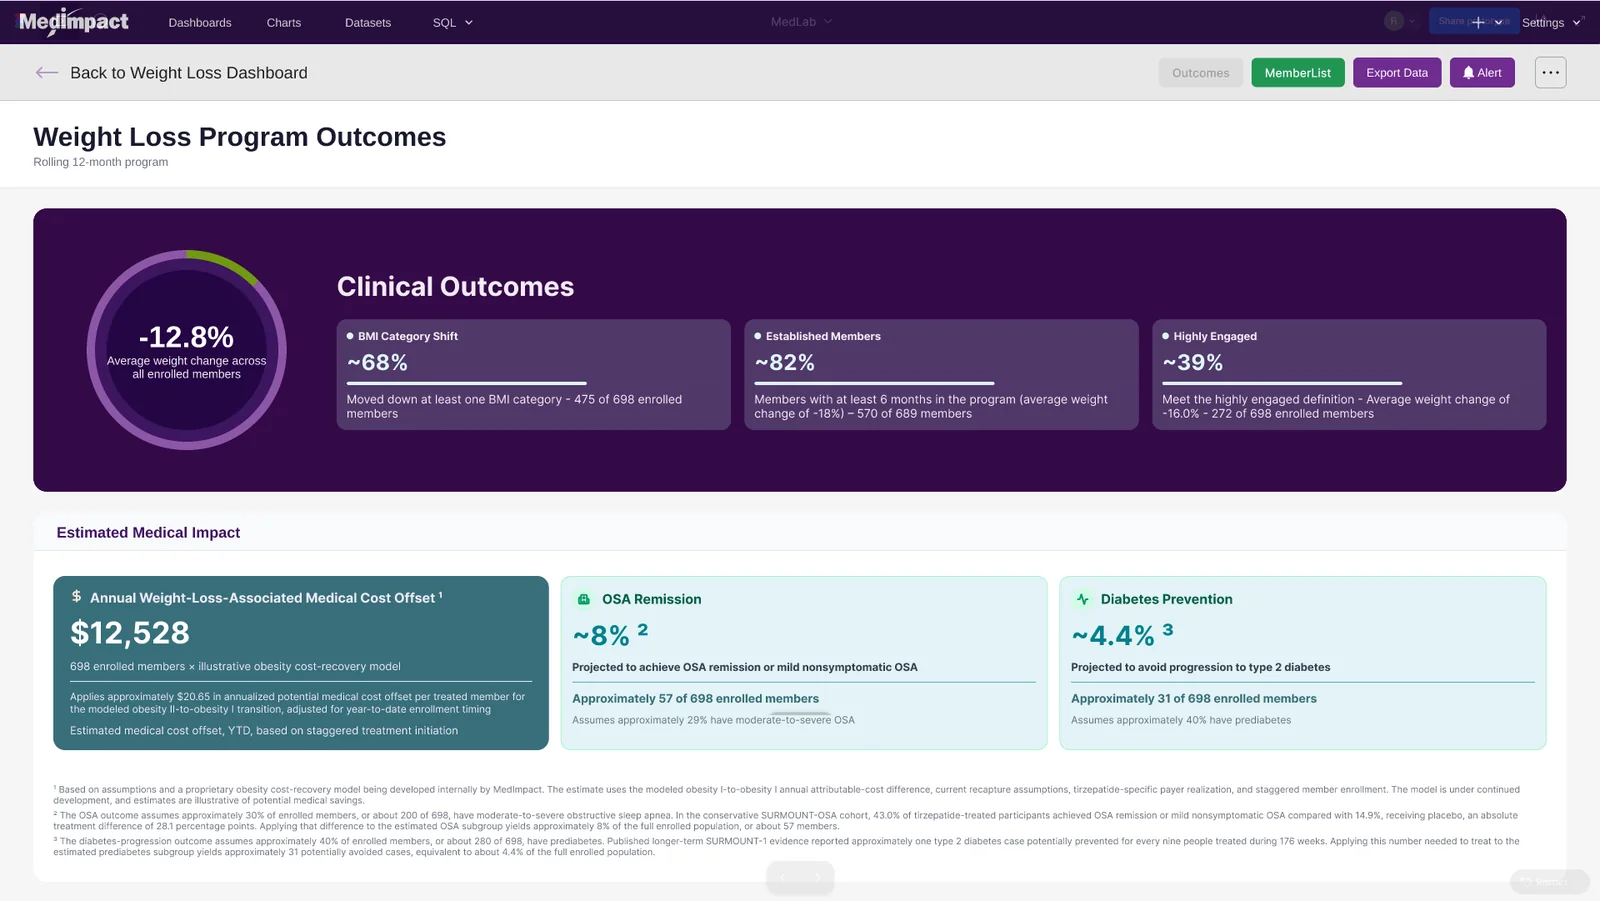Follow Back to Weight Loss Dashboard link
1600x901 pixels.
point(189,72)
